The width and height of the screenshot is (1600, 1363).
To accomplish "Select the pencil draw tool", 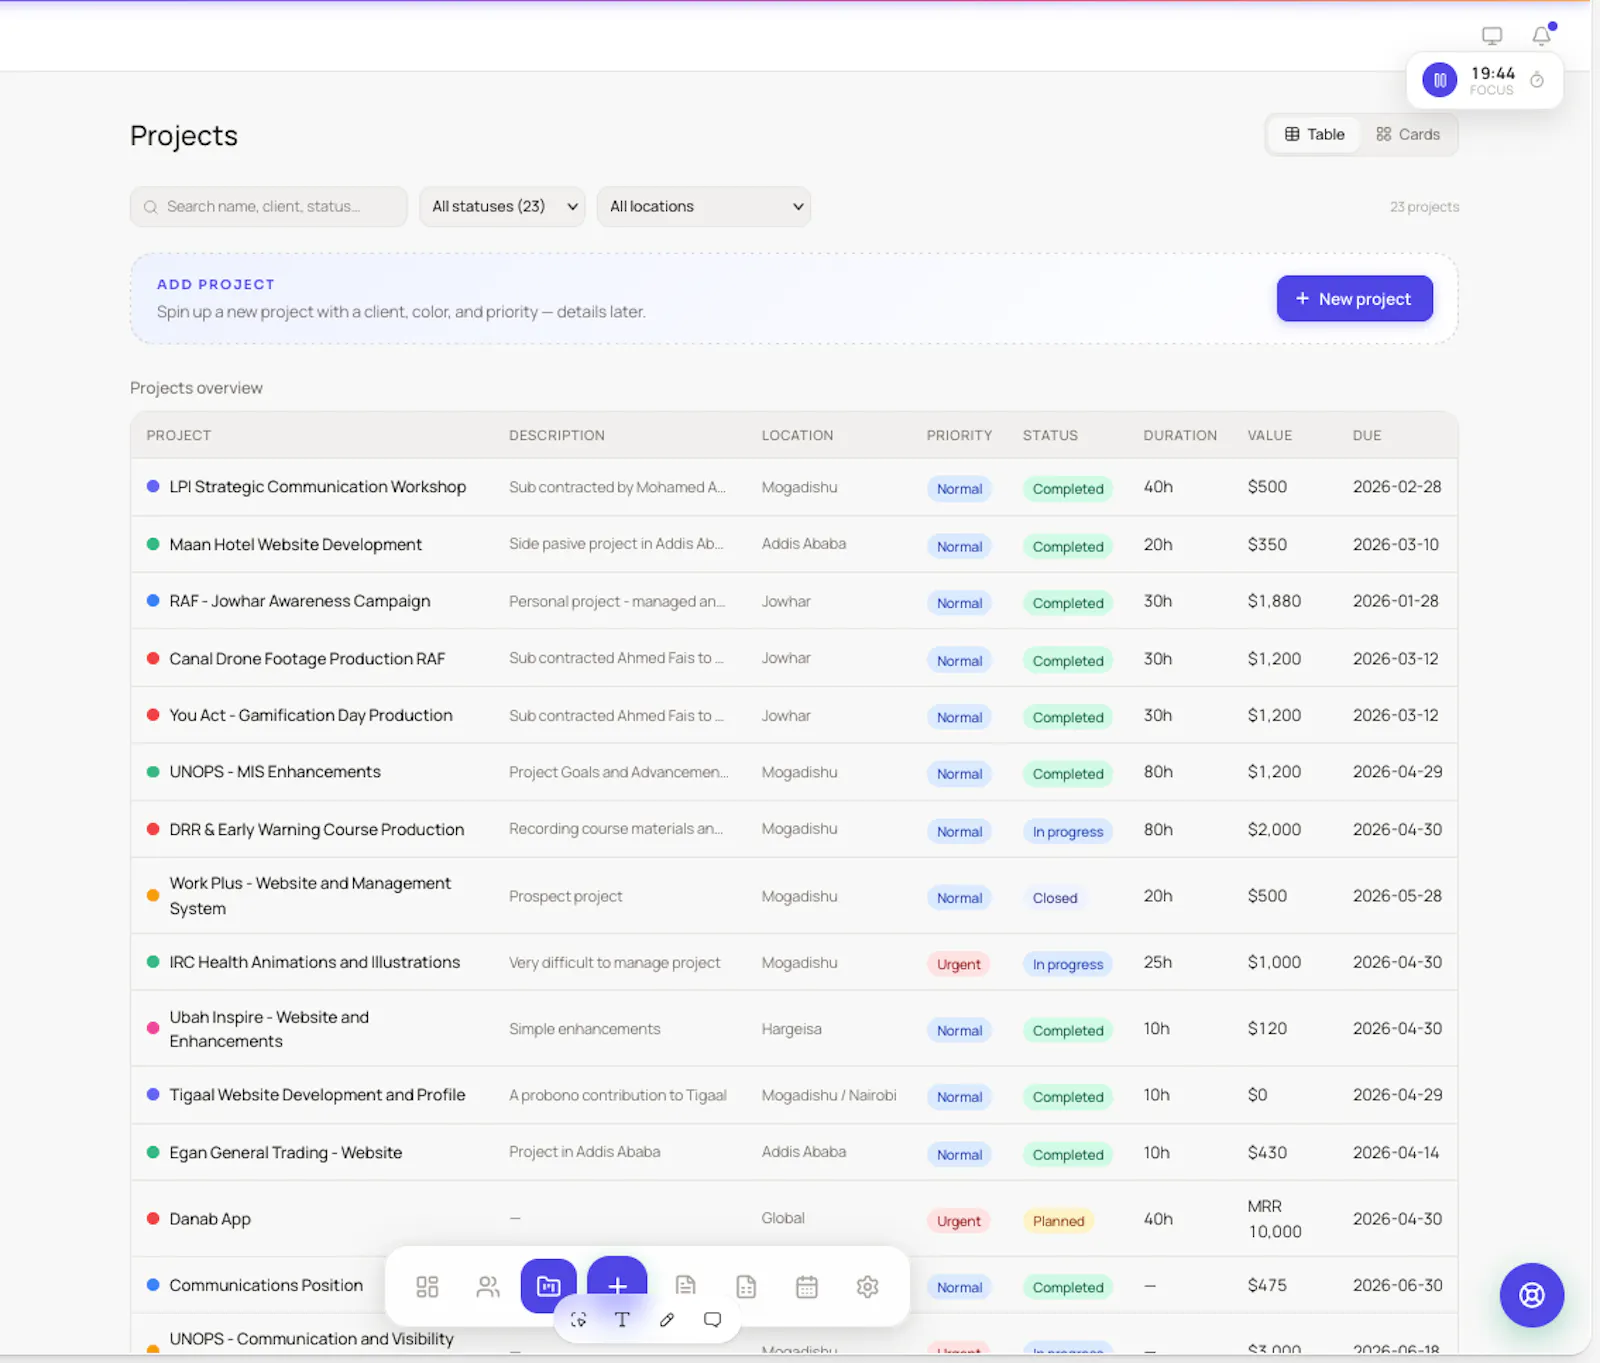I will point(667,1319).
